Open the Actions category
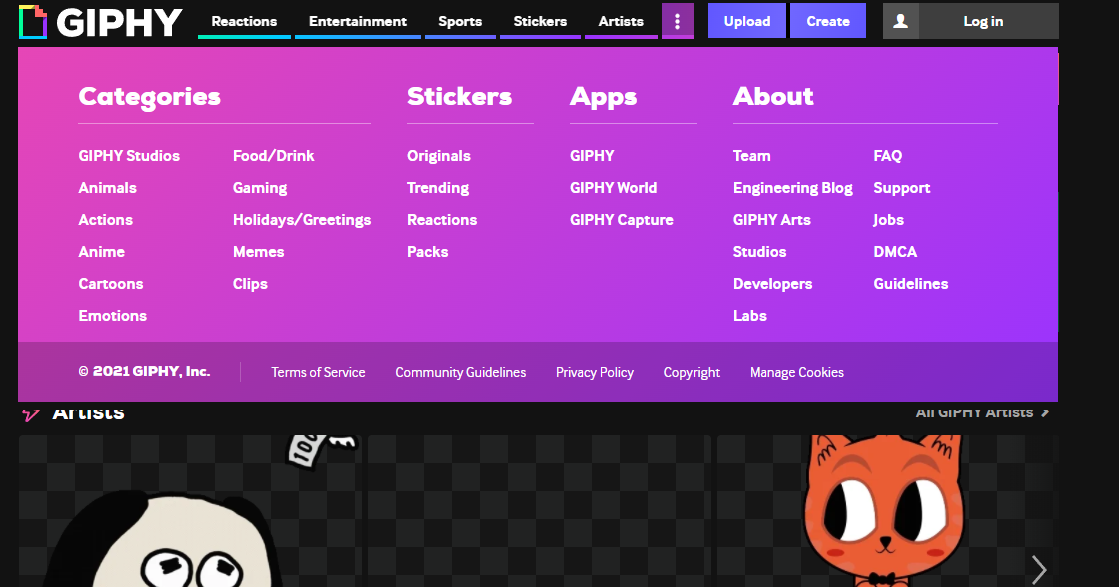 point(106,220)
